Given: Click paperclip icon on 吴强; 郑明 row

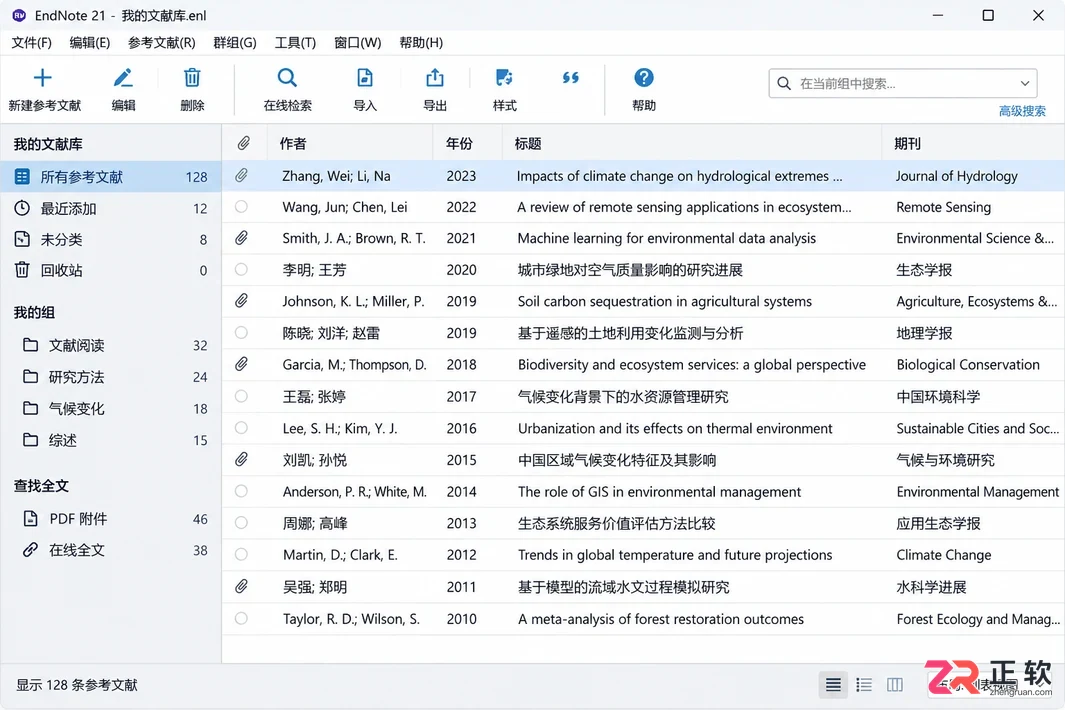Looking at the screenshot, I should point(241,587).
